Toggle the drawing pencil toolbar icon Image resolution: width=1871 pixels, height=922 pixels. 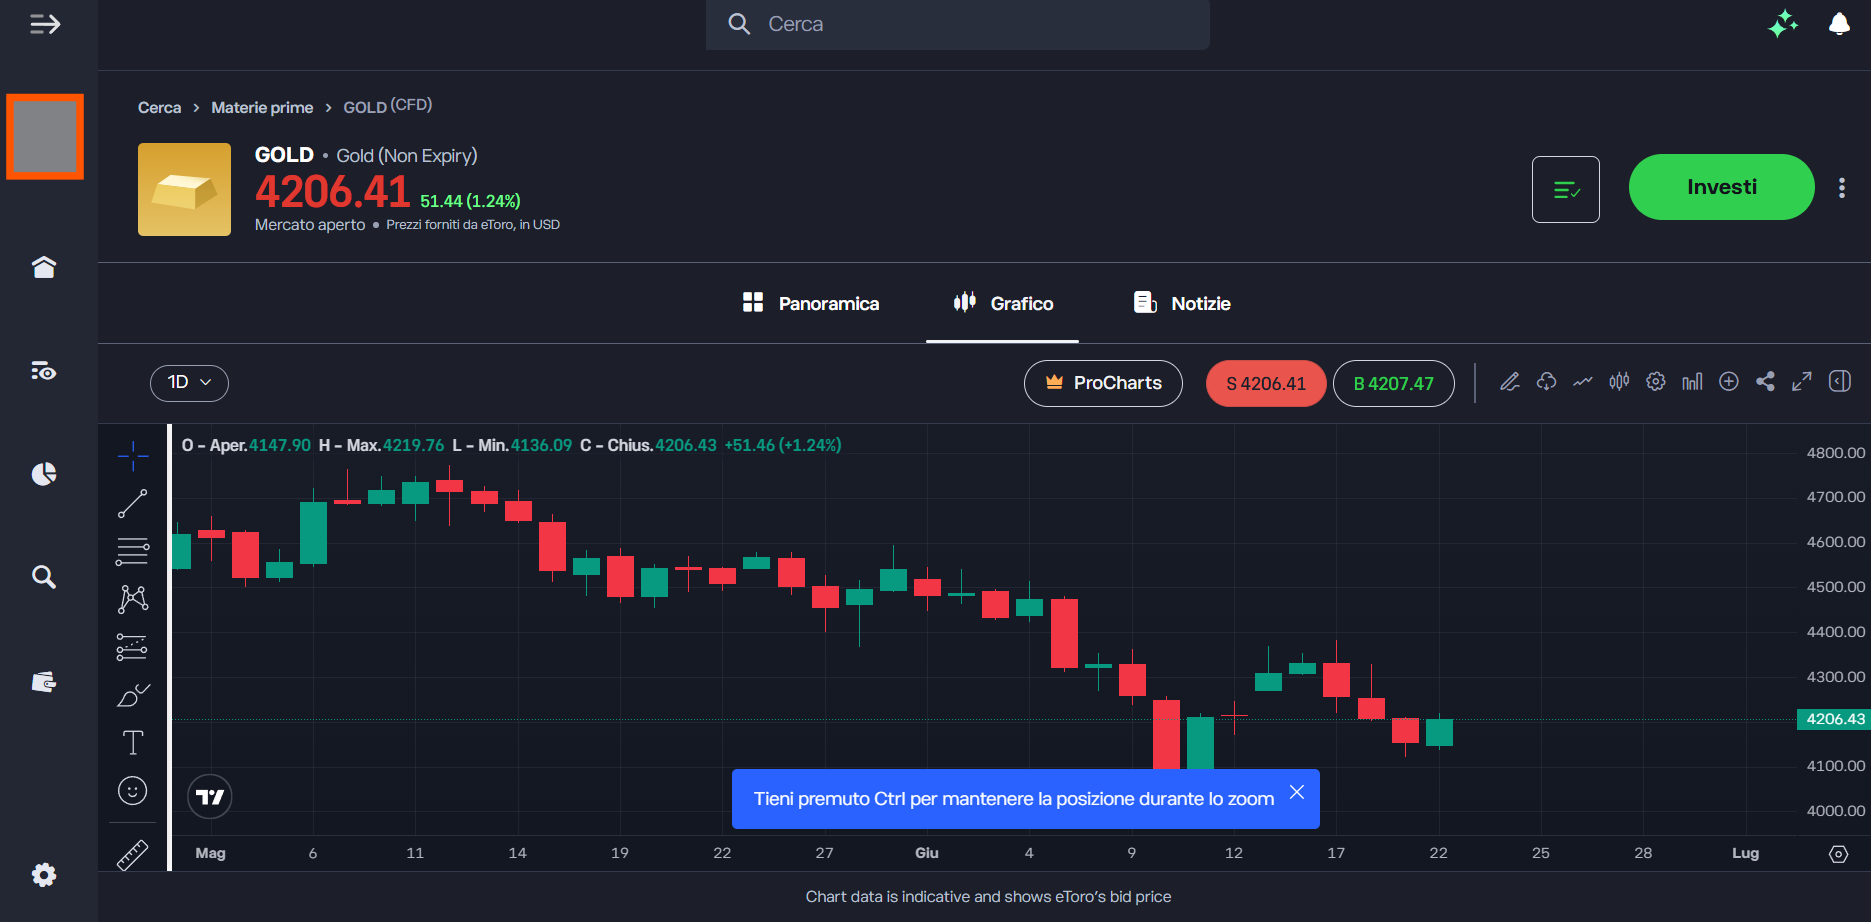coord(1510,382)
